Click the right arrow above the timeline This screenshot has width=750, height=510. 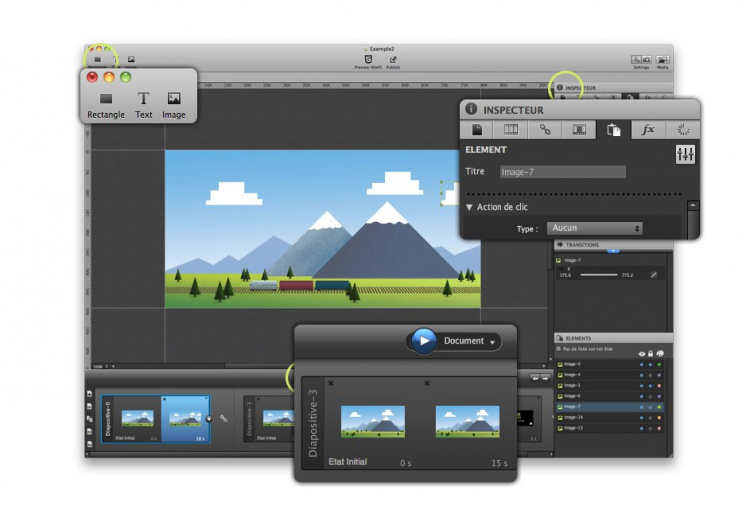(x=545, y=378)
